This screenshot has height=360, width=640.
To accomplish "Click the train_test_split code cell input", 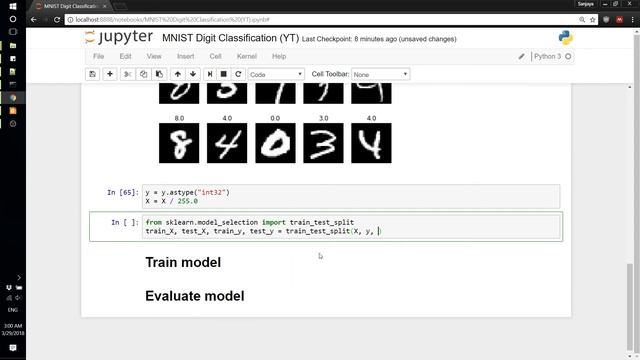I will 351,227.
